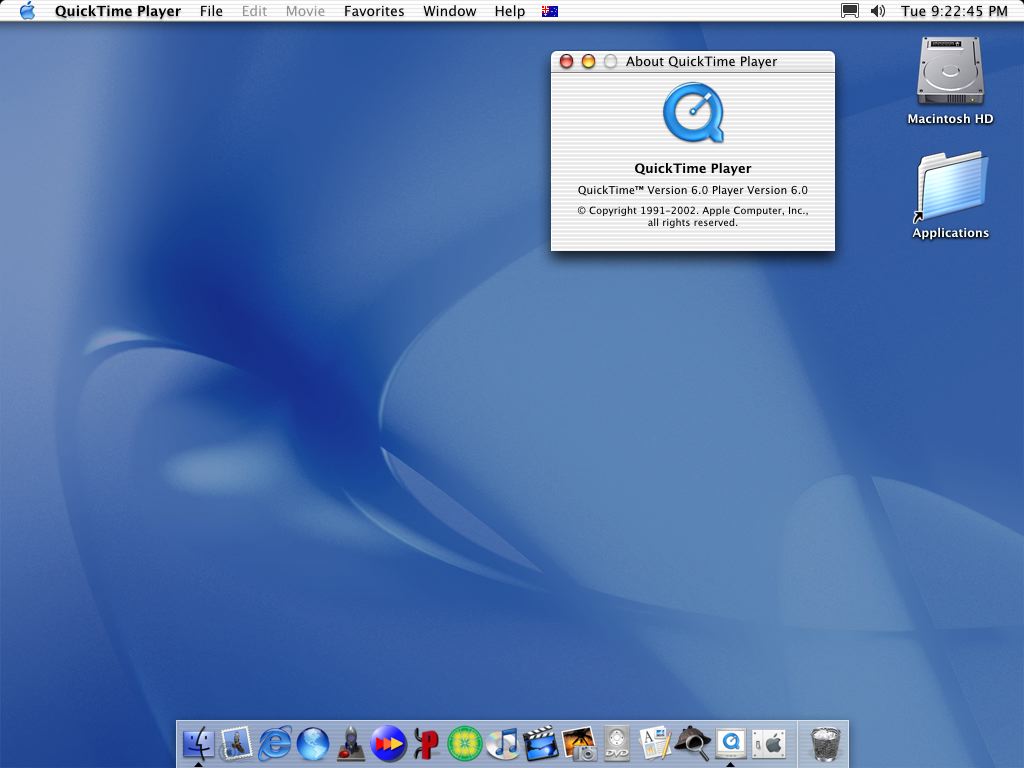The width and height of the screenshot is (1024, 768).
Task: Click the blue globe Dock icon
Action: pyautogui.click(x=313, y=743)
